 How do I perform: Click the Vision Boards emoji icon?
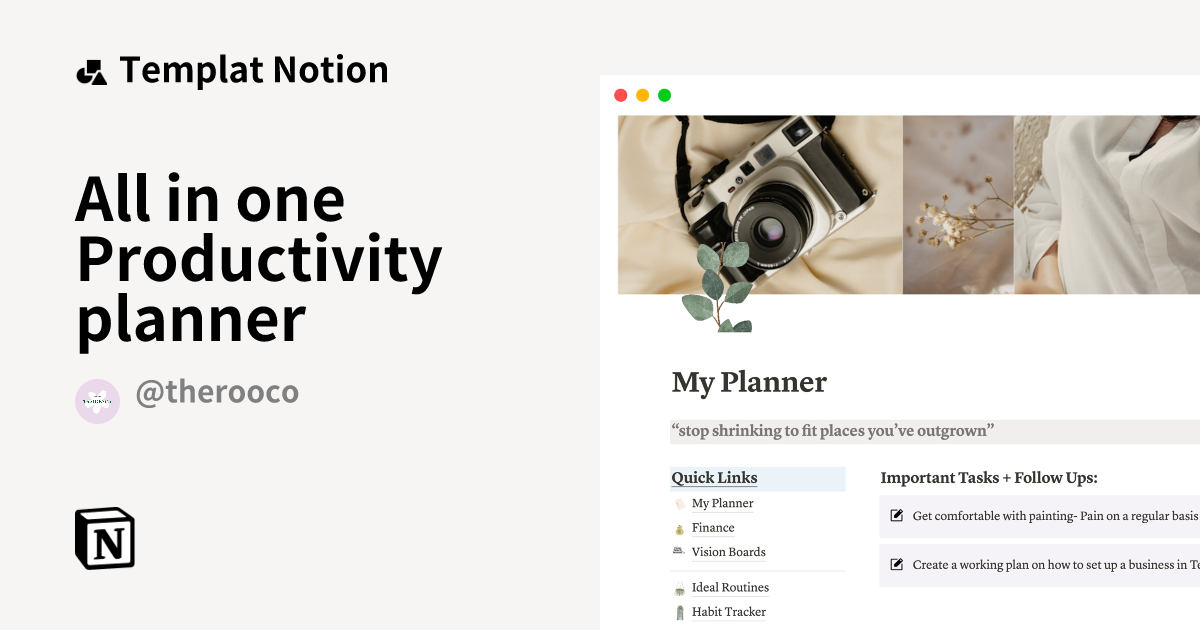pos(679,551)
